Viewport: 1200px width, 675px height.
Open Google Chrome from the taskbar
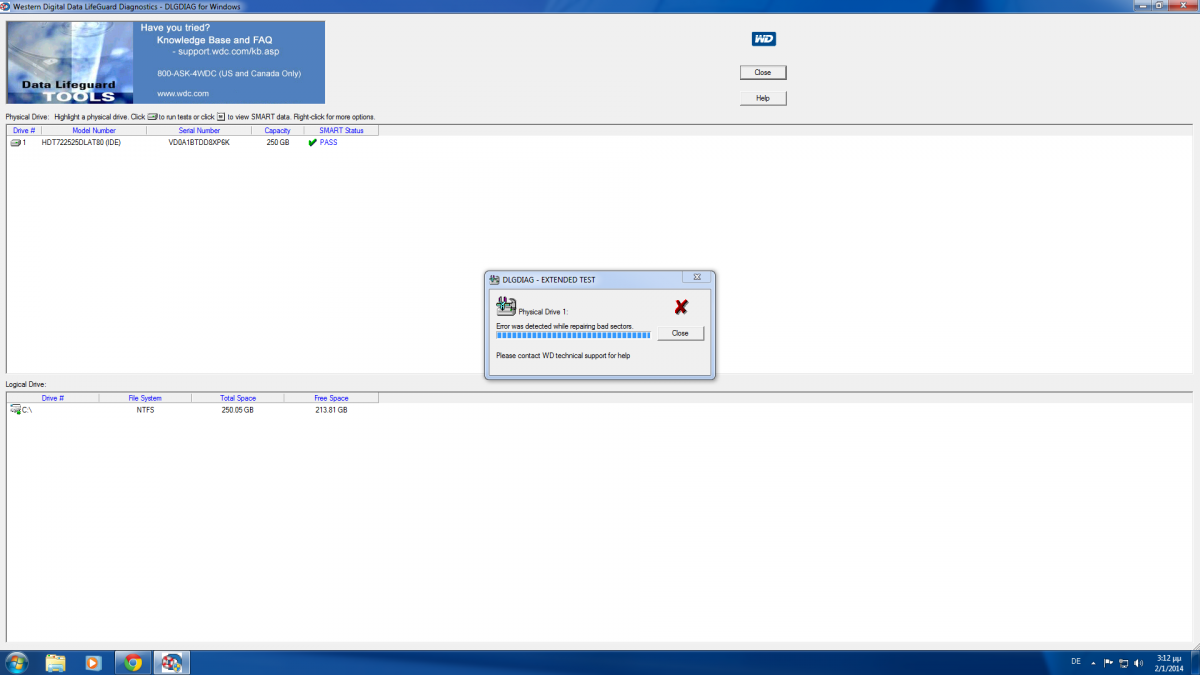pos(133,662)
